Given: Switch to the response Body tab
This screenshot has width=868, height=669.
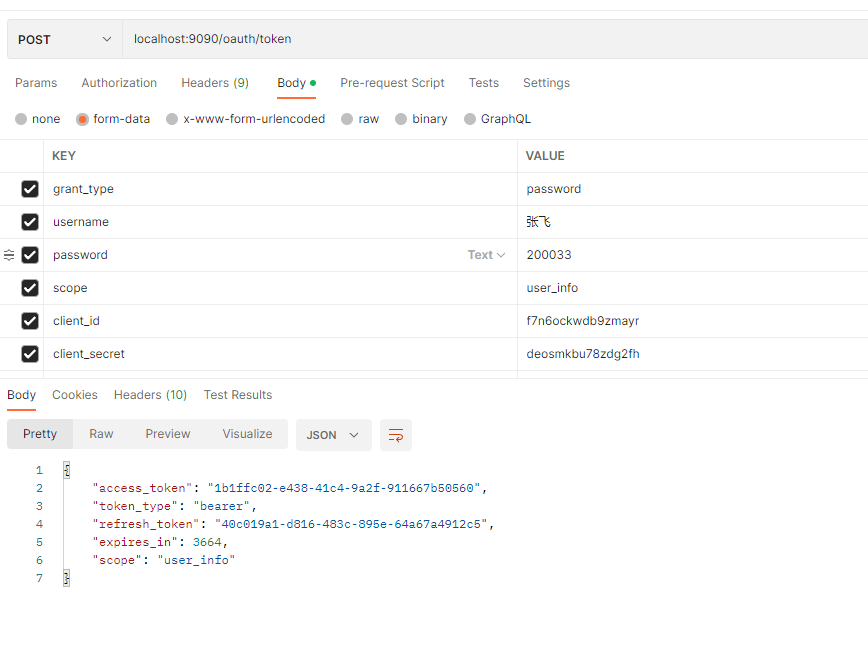Looking at the screenshot, I should [22, 395].
